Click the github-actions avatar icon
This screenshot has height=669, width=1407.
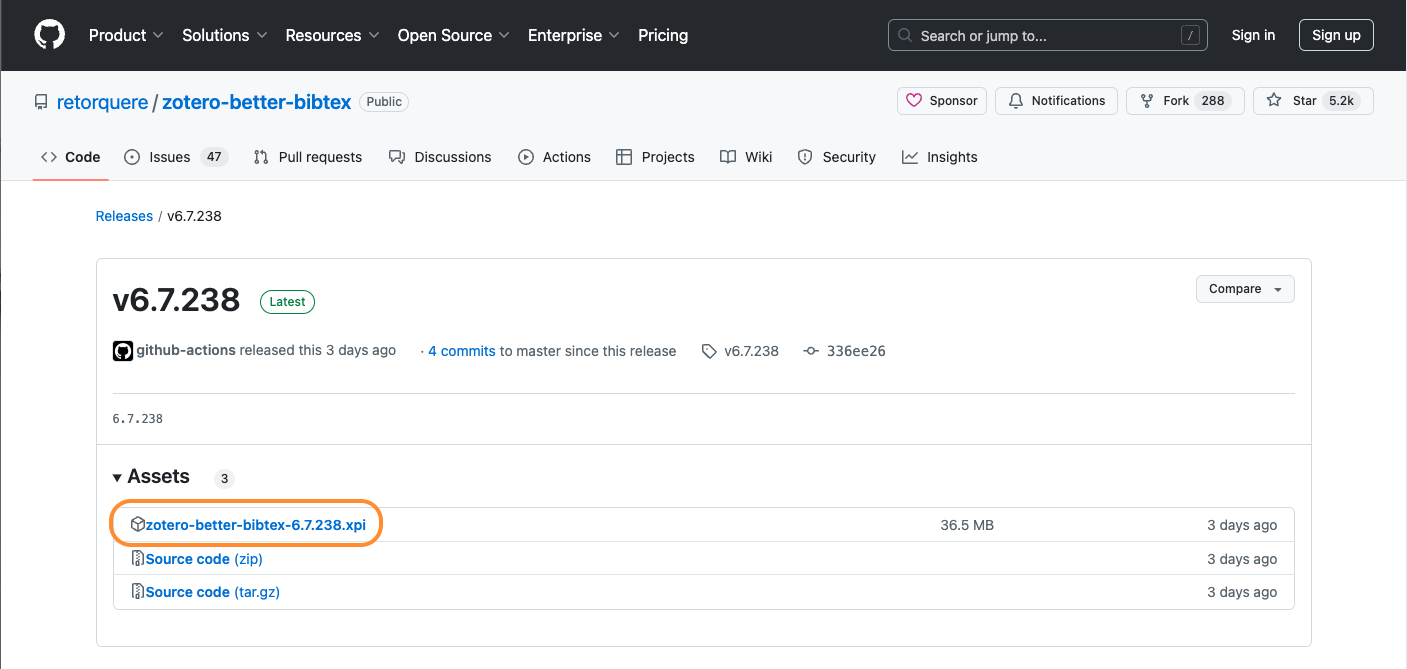(x=123, y=351)
